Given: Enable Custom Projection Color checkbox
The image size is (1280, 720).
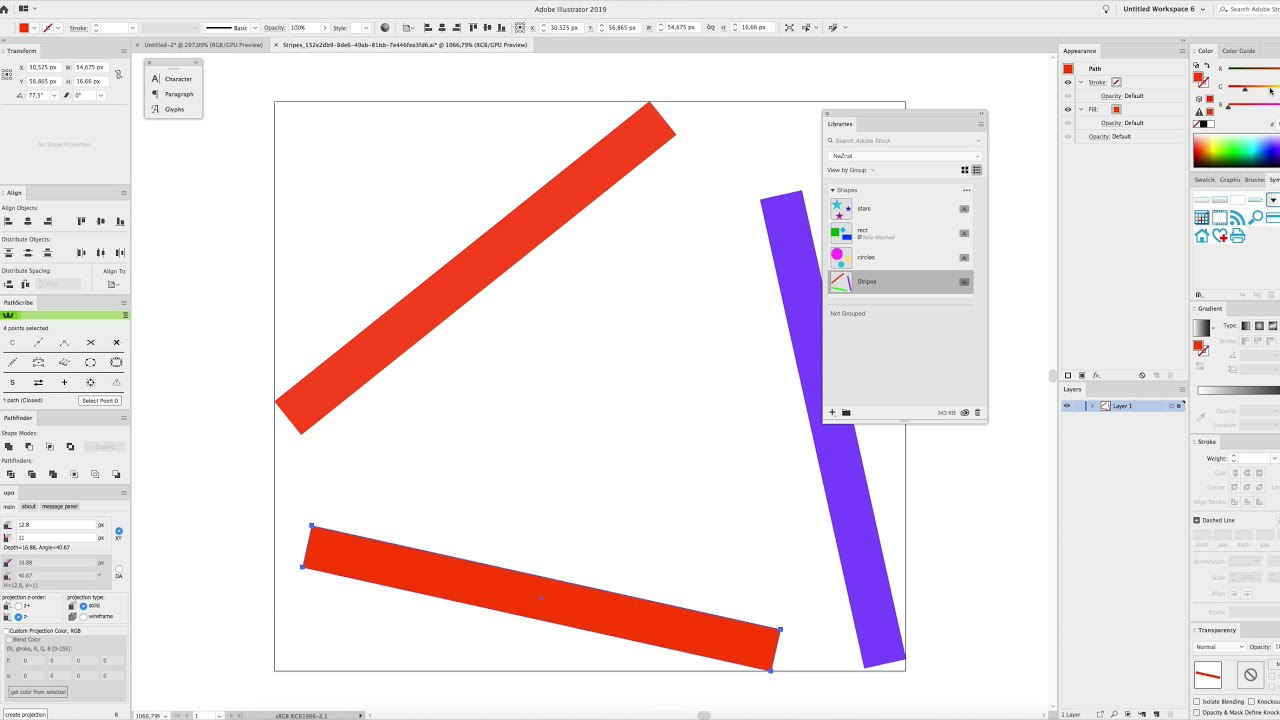Looking at the screenshot, I should pyautogui.click(x=6, y=631).
